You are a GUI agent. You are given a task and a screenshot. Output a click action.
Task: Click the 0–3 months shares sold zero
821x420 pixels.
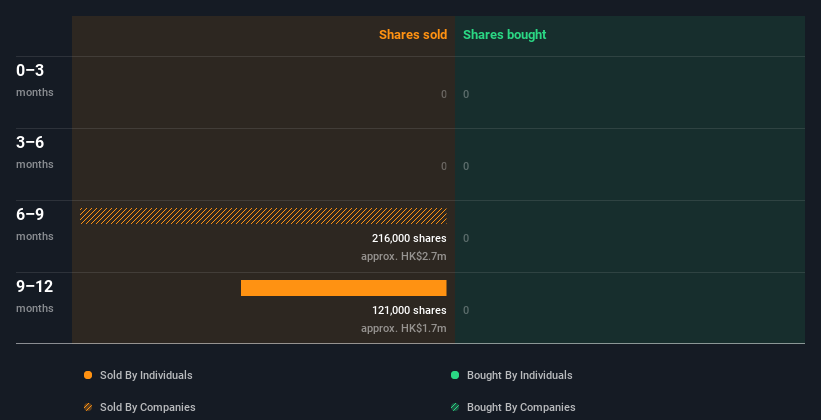pos(444,95)
